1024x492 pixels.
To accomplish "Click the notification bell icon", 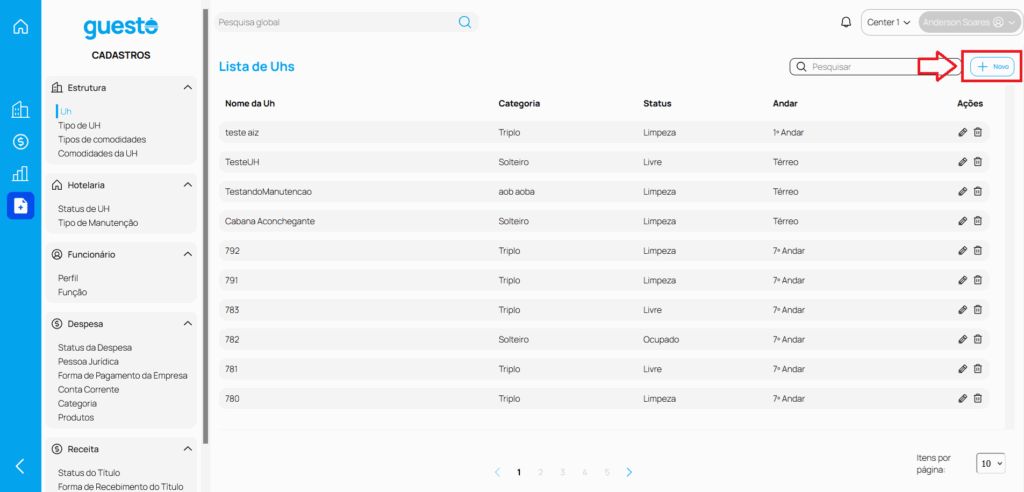I will point(846,22).
